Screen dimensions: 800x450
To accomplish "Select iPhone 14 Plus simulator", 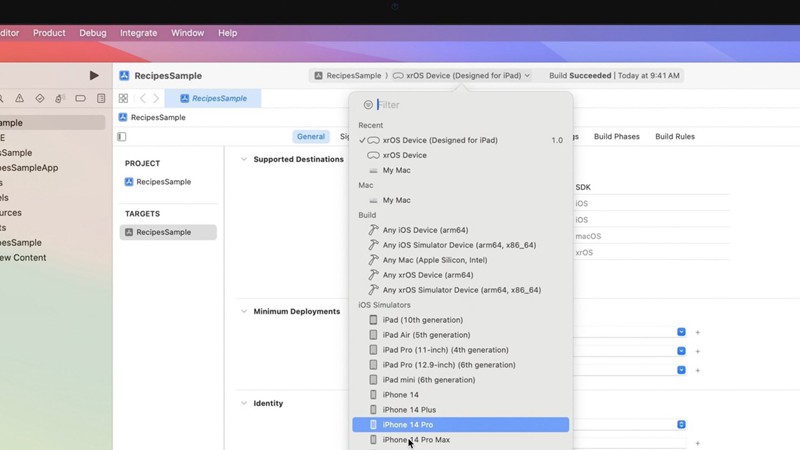I will click(x=461, y=410).
